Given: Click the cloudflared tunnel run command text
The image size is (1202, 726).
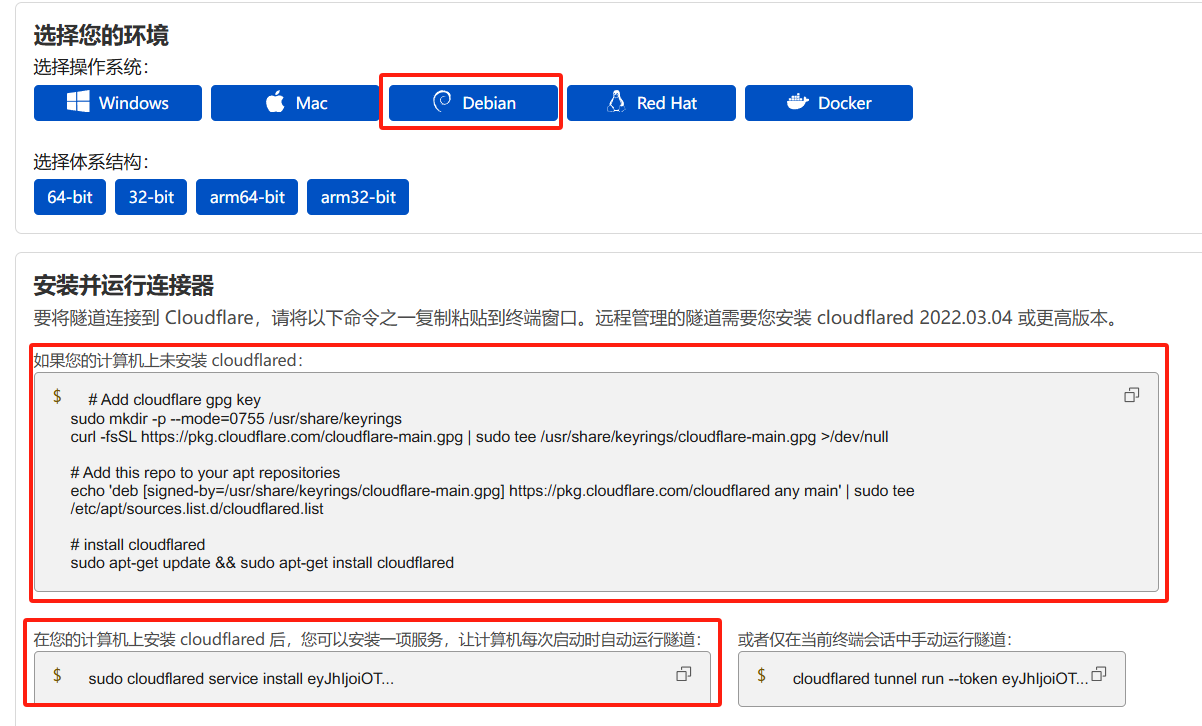Looking at the screenshot, I should tap(940, 679).
